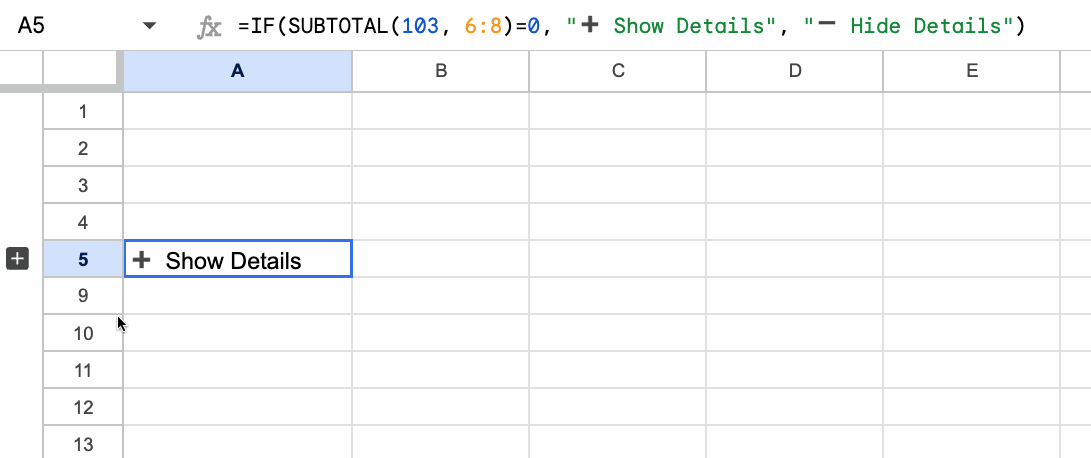Click the Name box showing A5

click(x=60, y=27)
